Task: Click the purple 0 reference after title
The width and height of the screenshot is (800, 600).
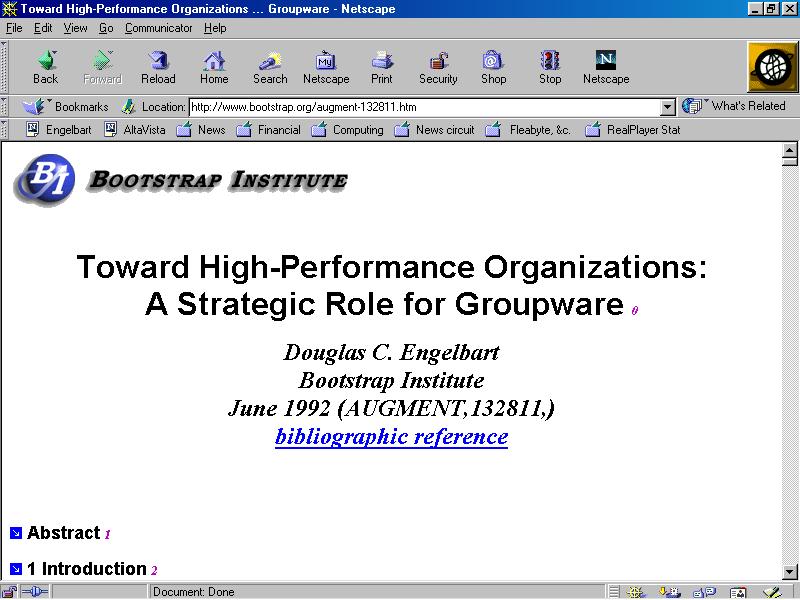Action: point(635,310)
